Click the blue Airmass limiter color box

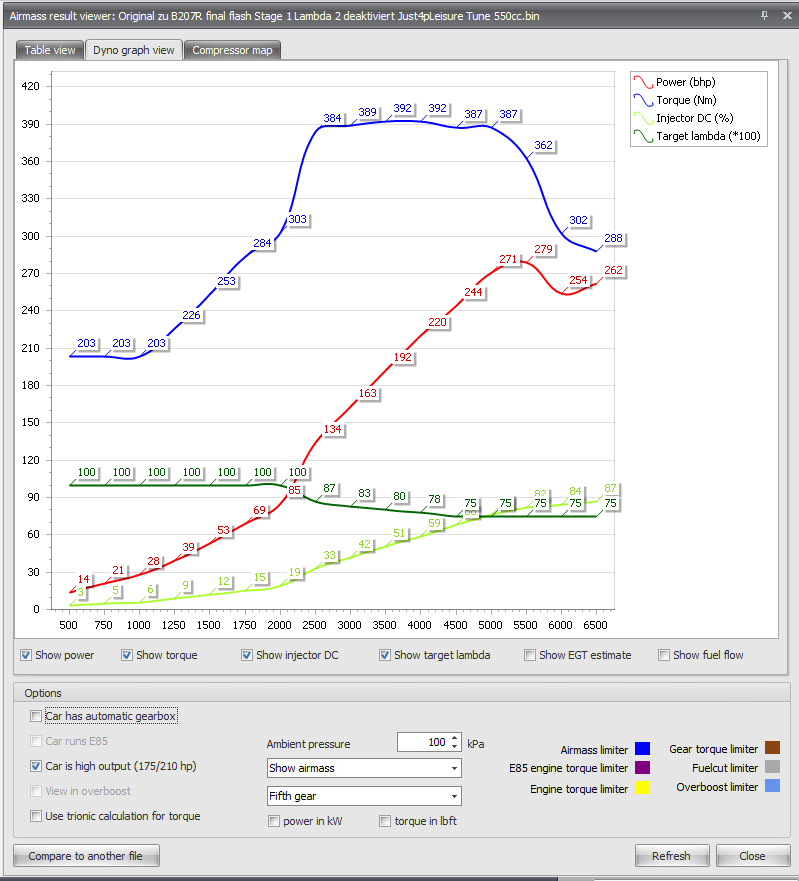pos(642,749)
